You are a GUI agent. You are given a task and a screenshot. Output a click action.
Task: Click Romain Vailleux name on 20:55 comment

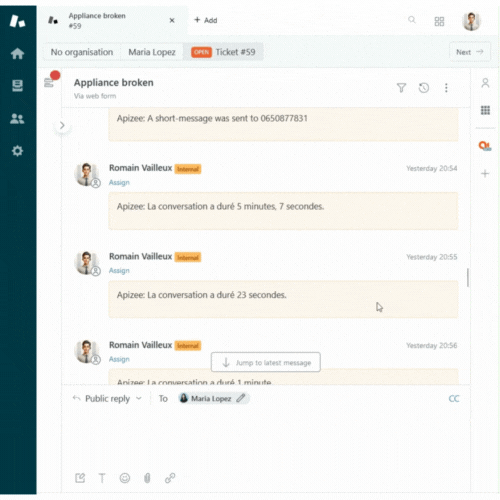click(x=140, y=256)
